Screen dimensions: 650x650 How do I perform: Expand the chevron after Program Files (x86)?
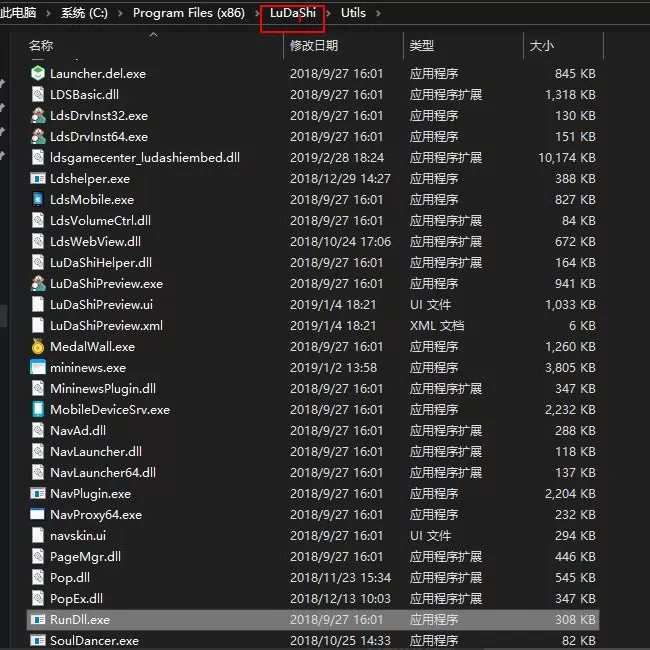tap(257, 13)
